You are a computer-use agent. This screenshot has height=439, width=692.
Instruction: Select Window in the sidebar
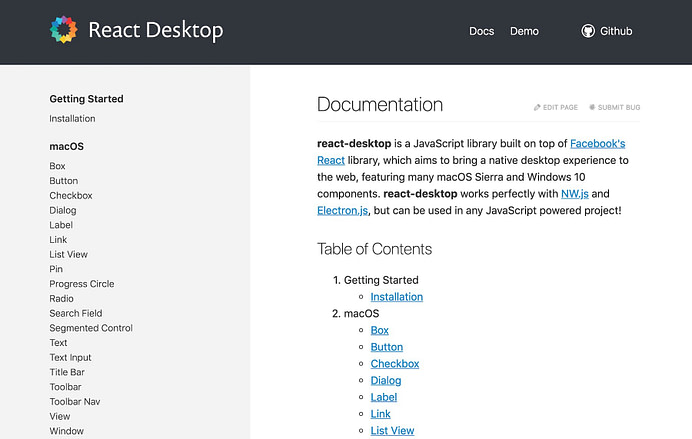click(x=67, y=431)
